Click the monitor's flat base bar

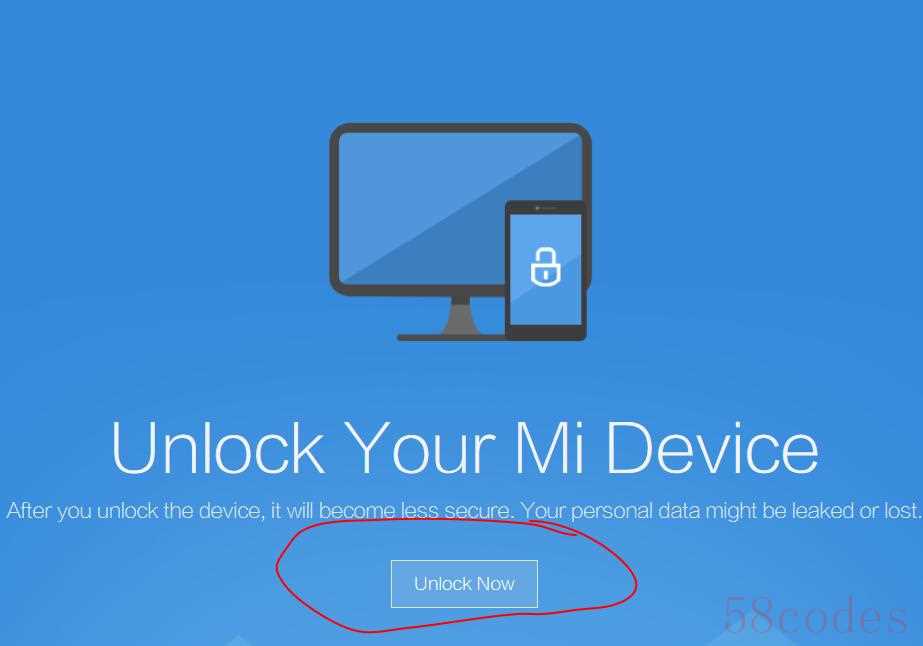[450, 337]
